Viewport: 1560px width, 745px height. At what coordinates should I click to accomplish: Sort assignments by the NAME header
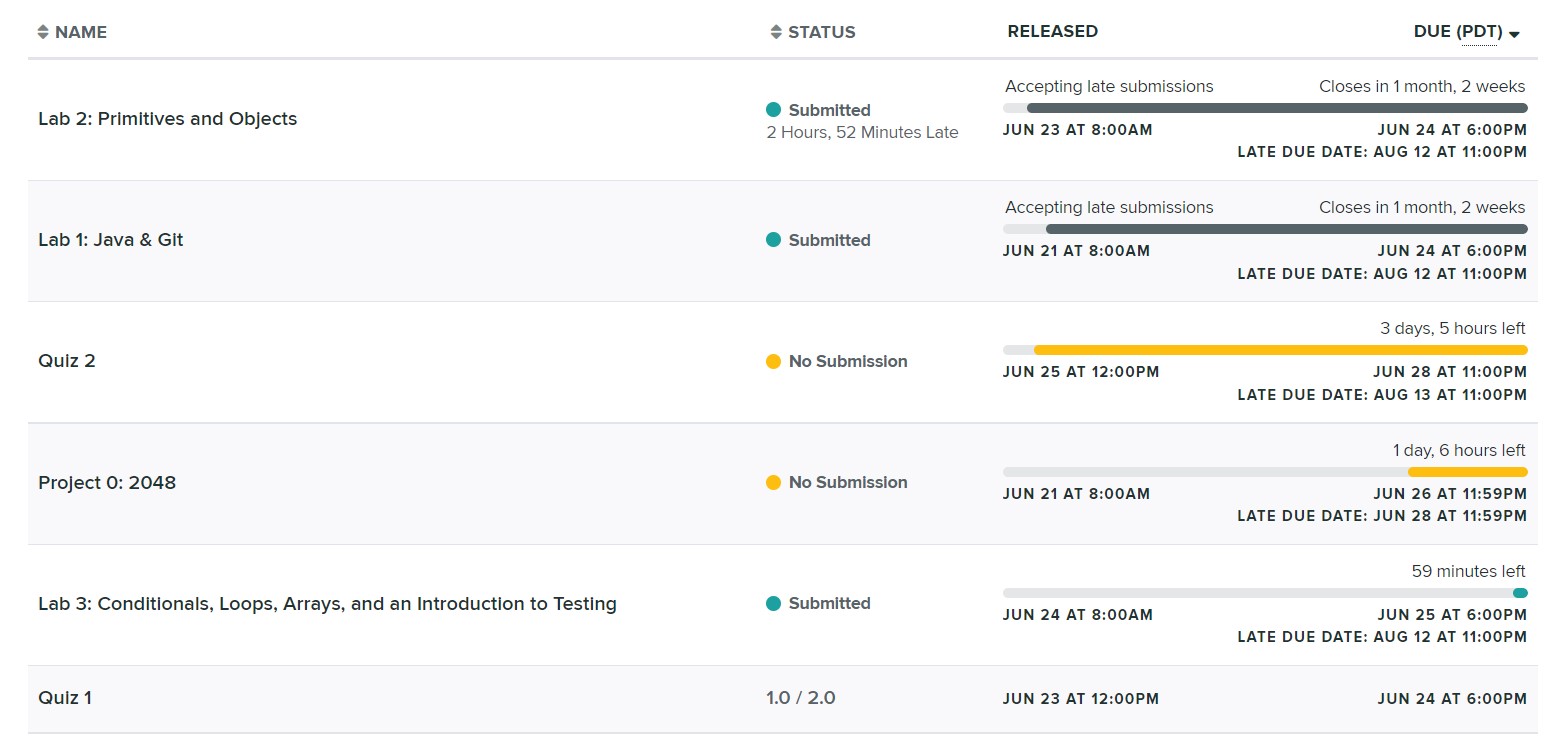pos(81,32)
